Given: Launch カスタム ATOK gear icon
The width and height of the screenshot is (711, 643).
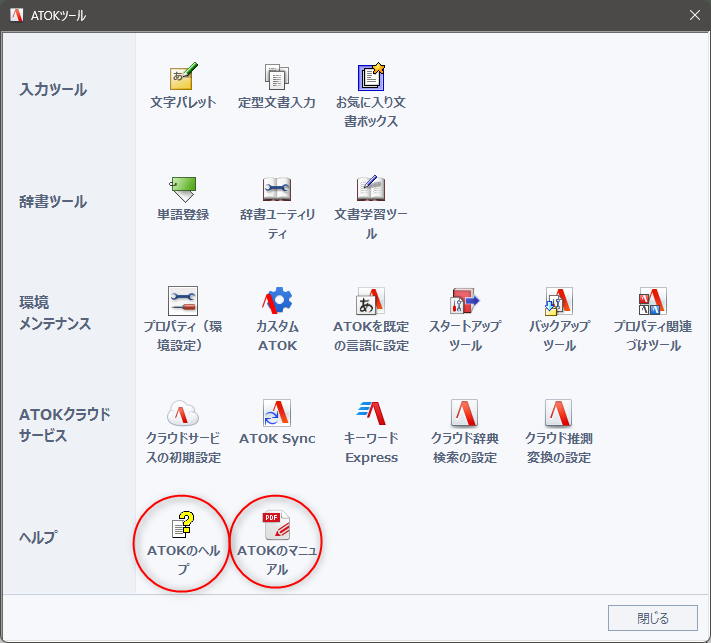Looking at the screenshot, I should click(277, 320).
